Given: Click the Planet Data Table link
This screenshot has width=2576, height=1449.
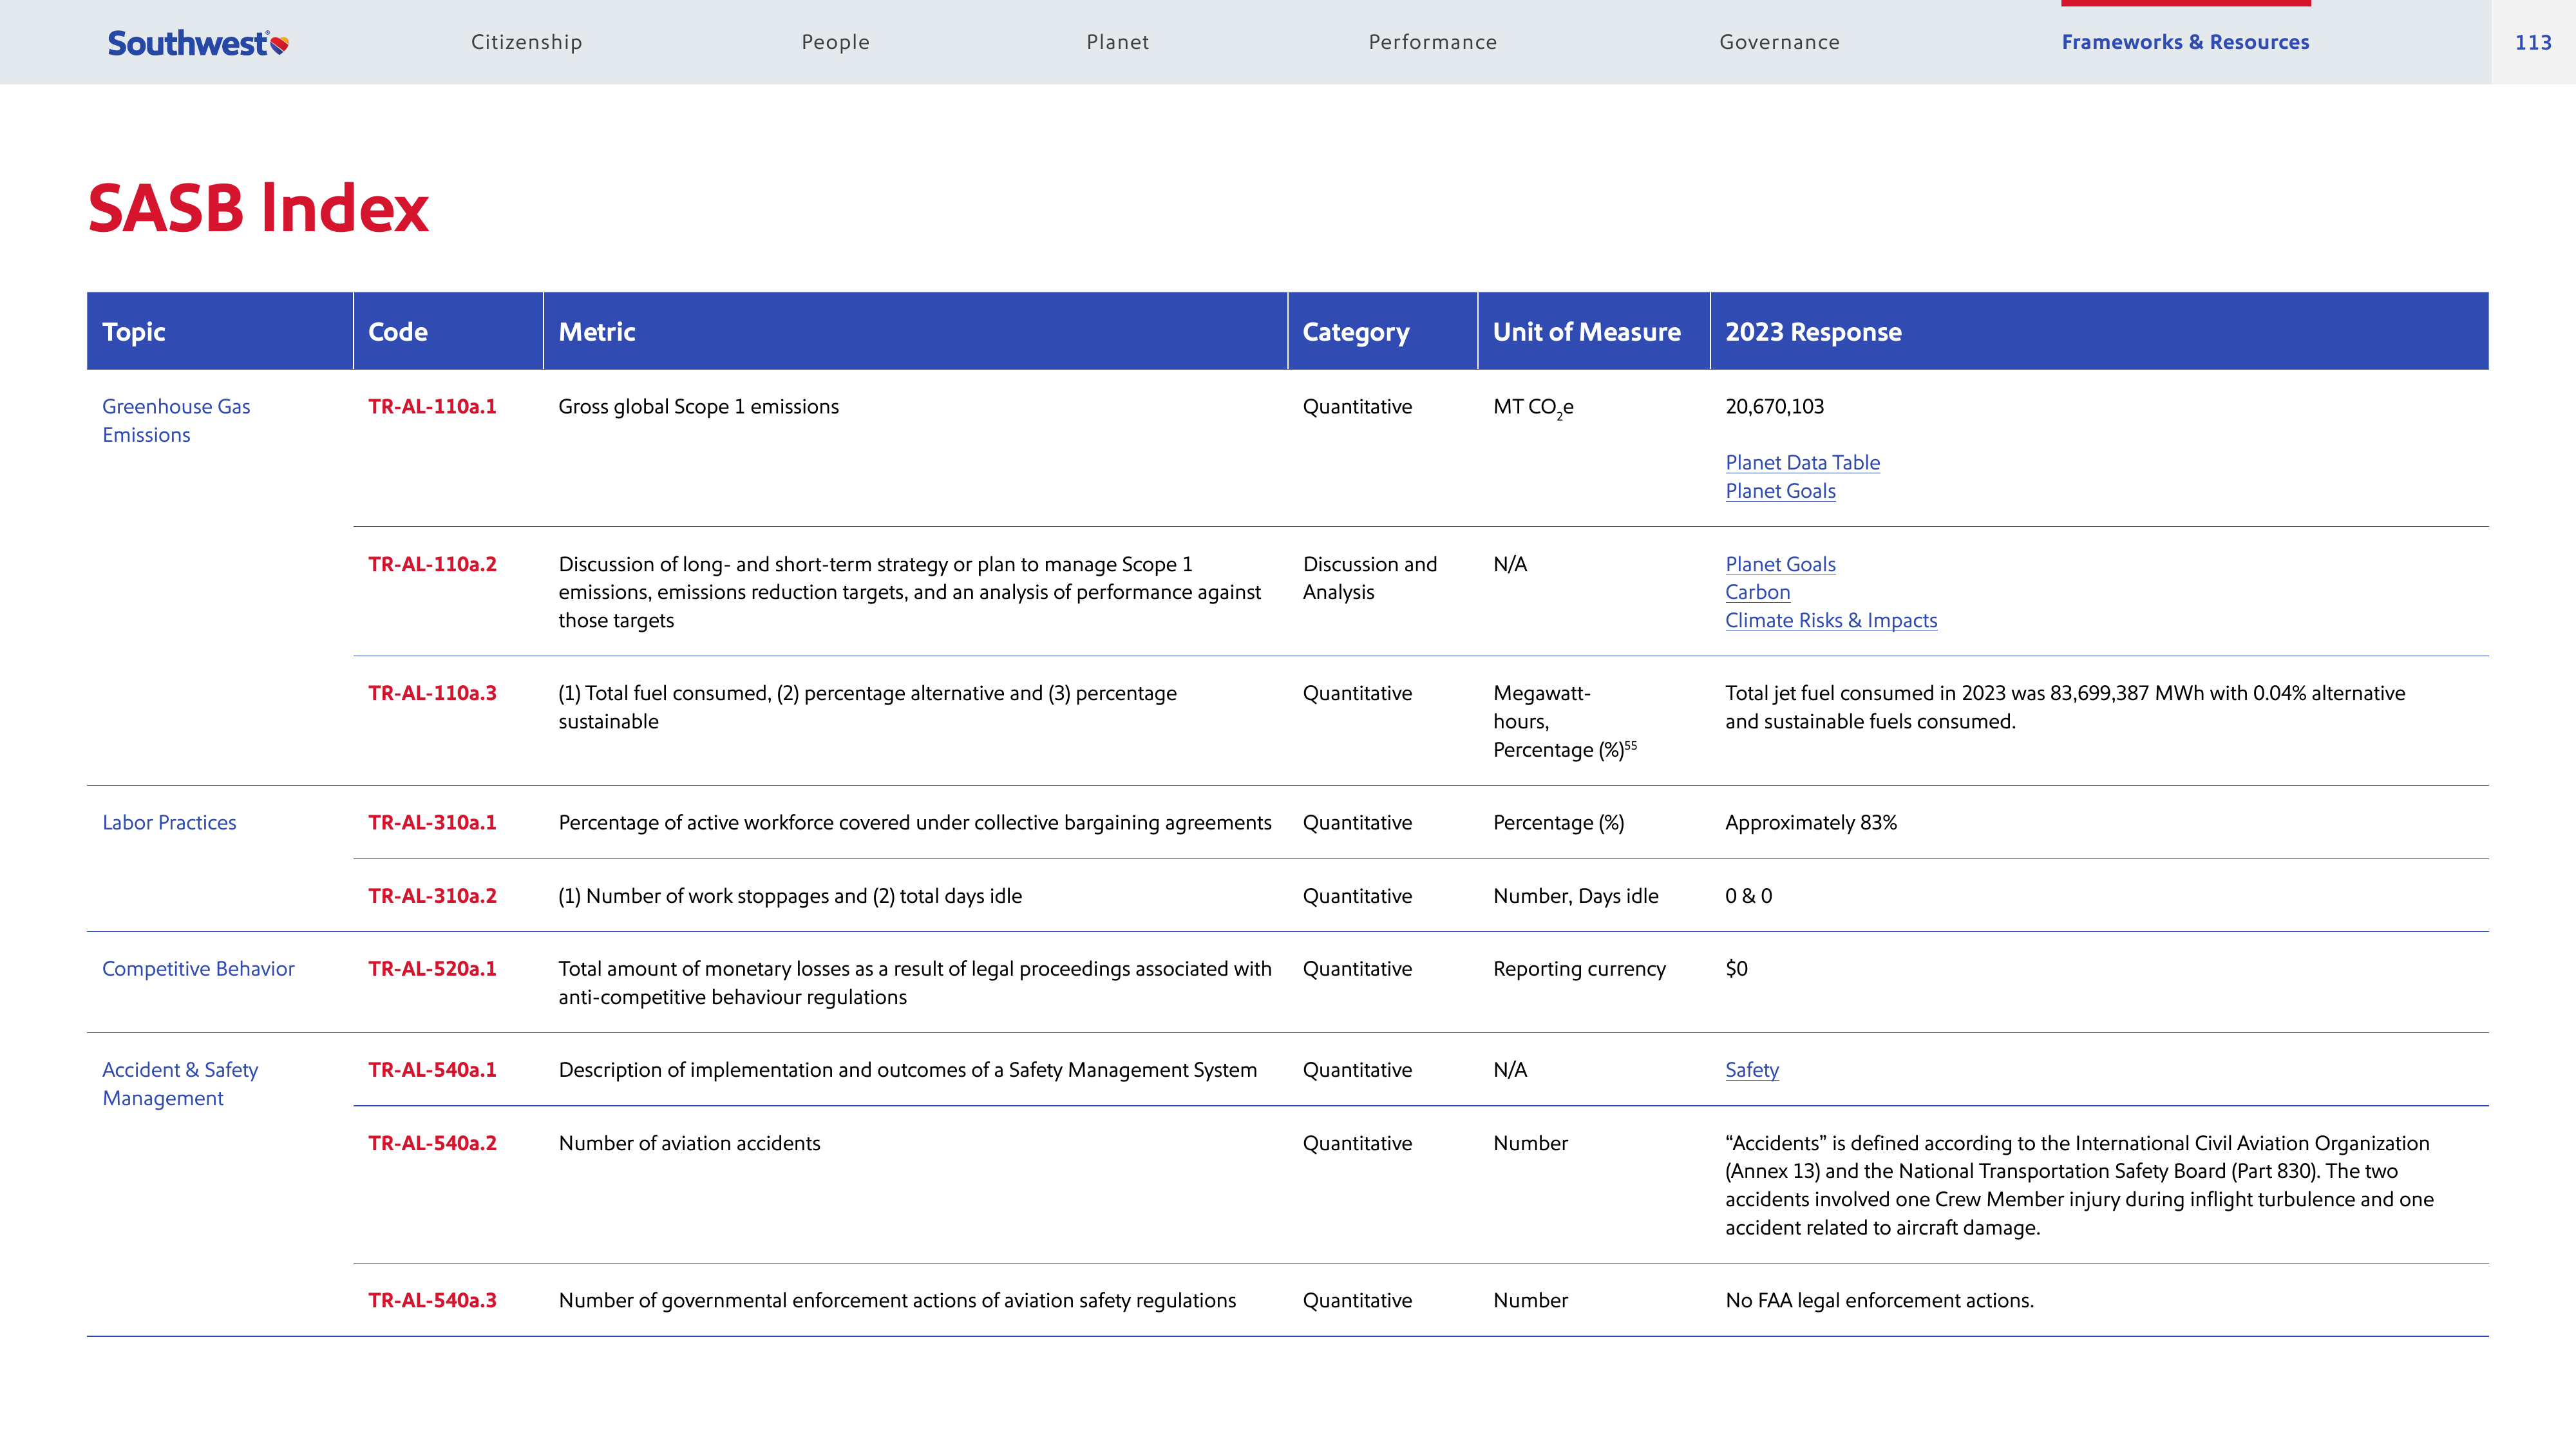Looking at the screenshot, I should coord(1802,462).
